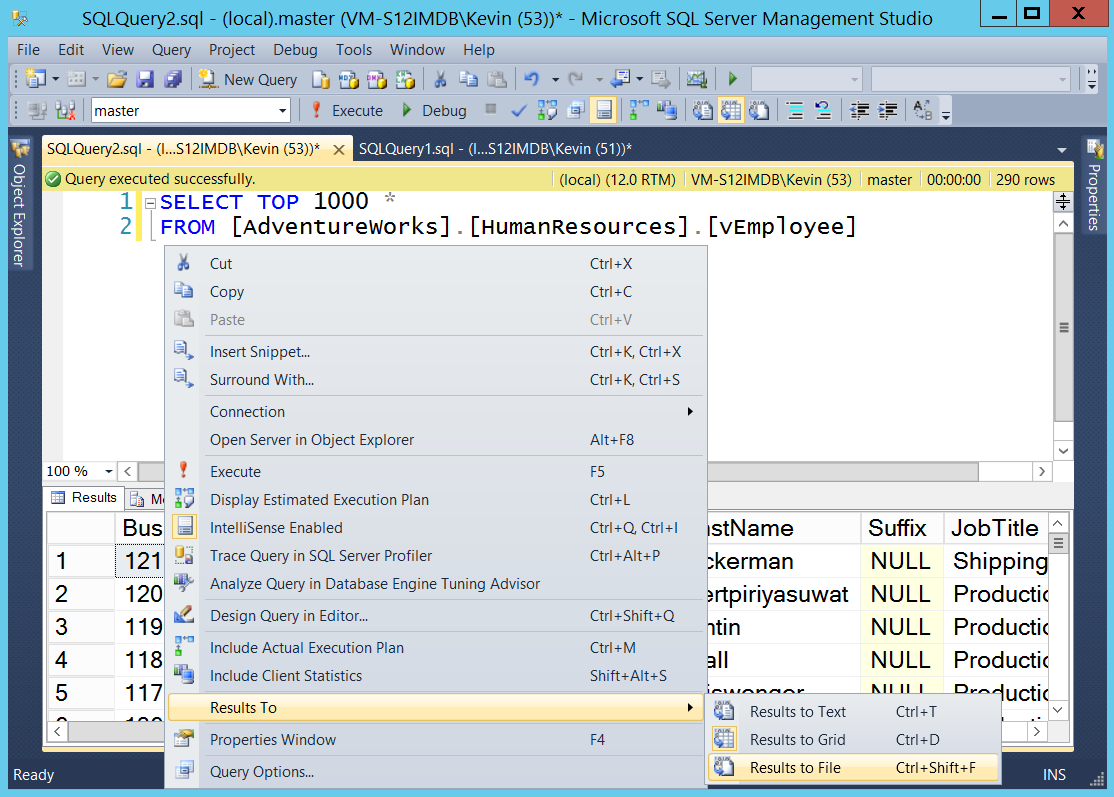Toggle Include Actual Execution Plan in the context menu
Screen dimensions: 1114x797
tap(436, 648)
